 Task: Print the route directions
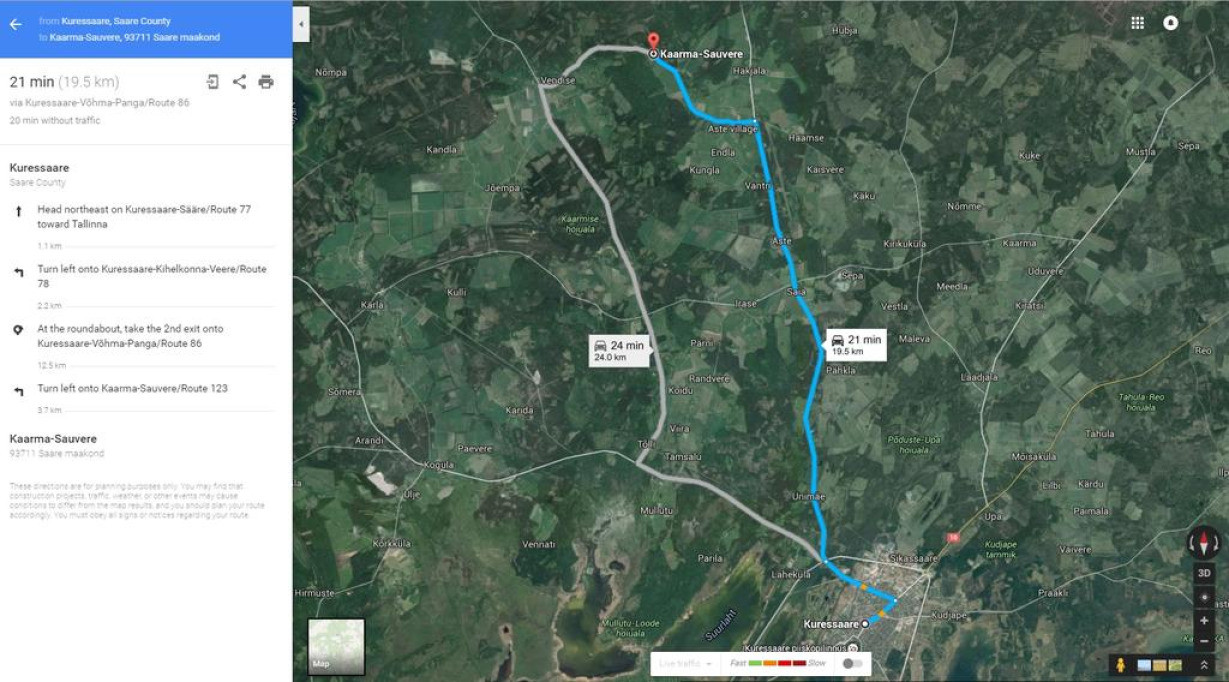(x=266, y=82)
